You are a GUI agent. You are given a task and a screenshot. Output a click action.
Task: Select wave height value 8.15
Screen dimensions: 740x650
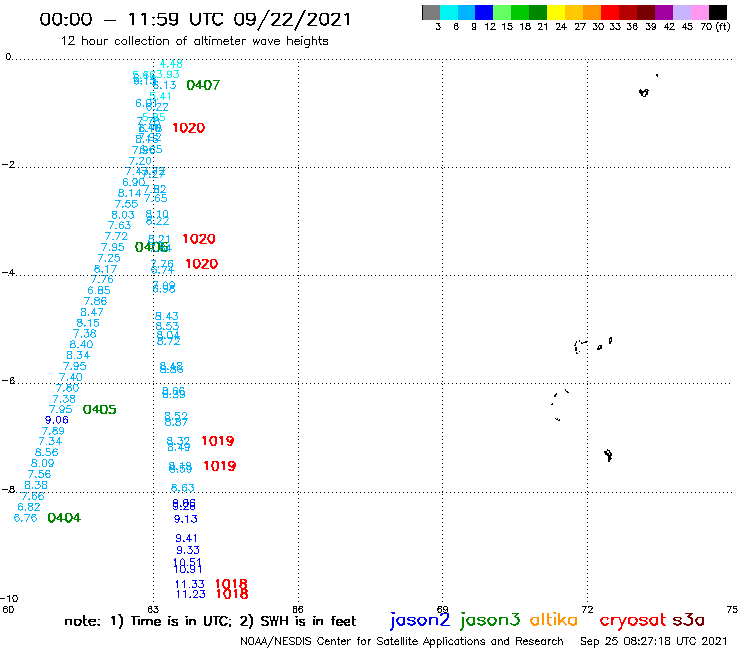coord(88,323)
